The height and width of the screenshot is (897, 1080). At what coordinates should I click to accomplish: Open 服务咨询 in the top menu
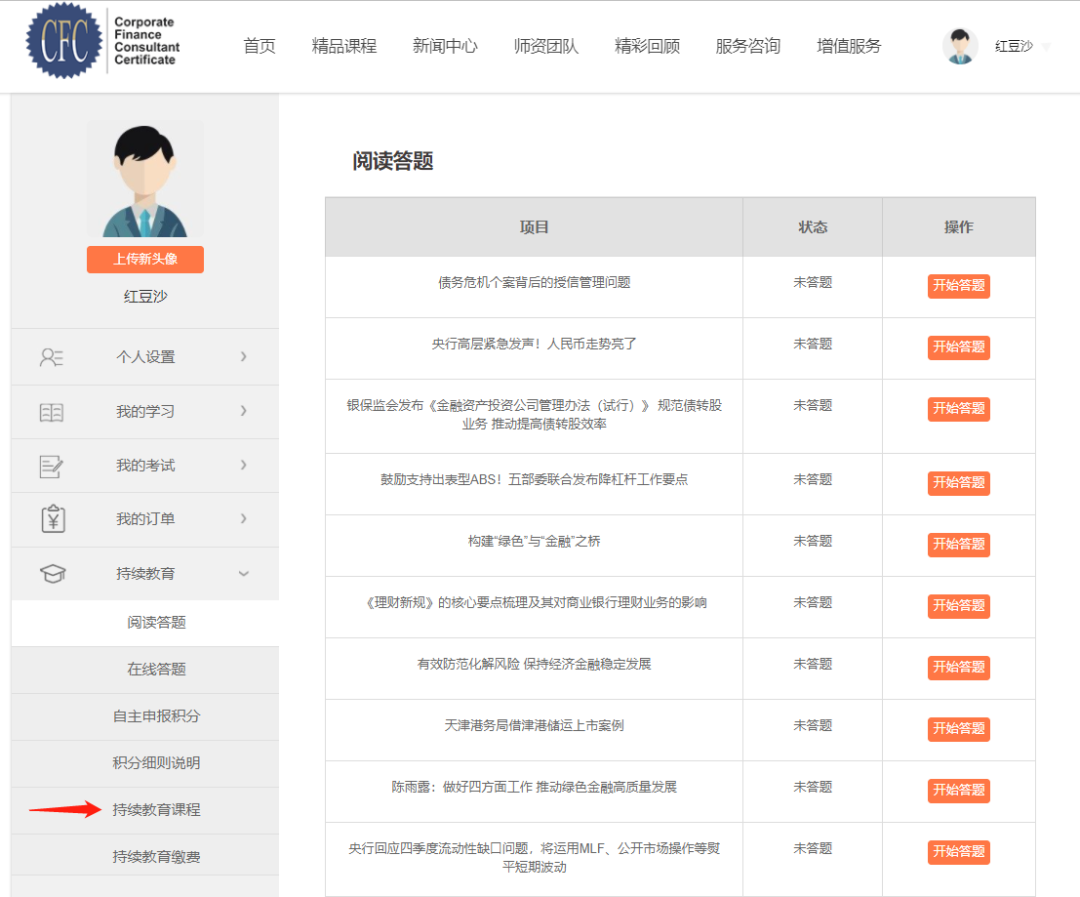tap(748, 46)
